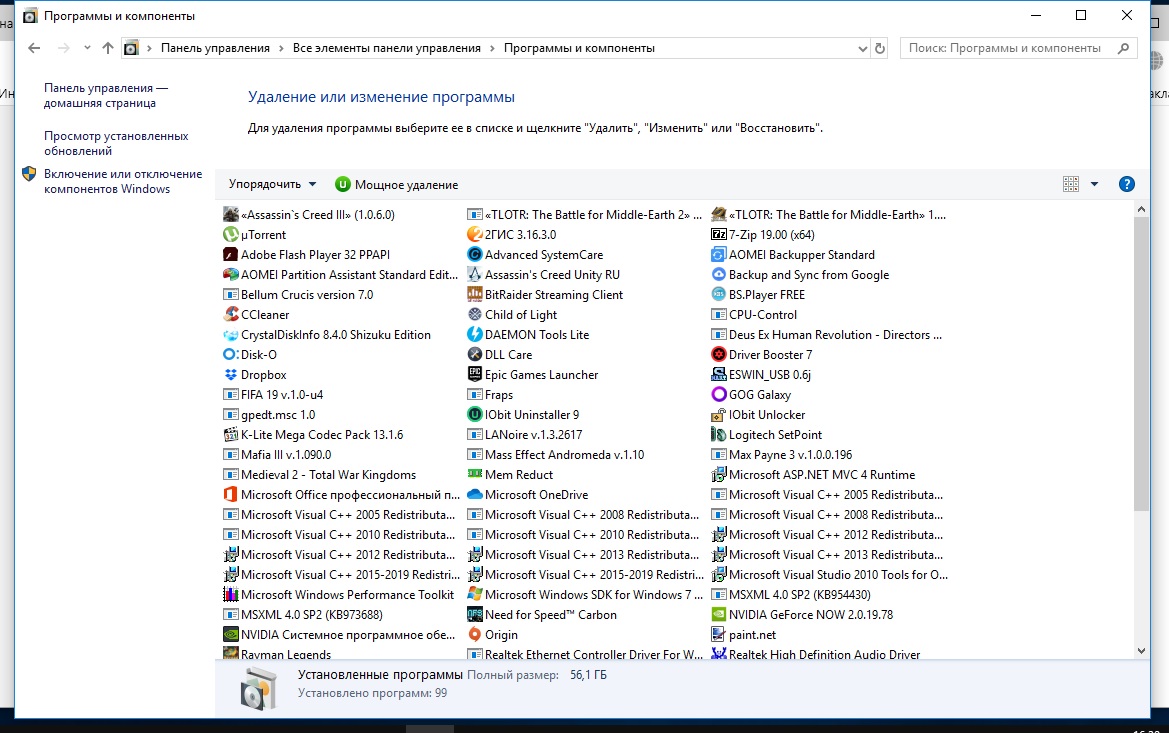
Task: Click the Origin icon
Action: click(x=474, y=635)
